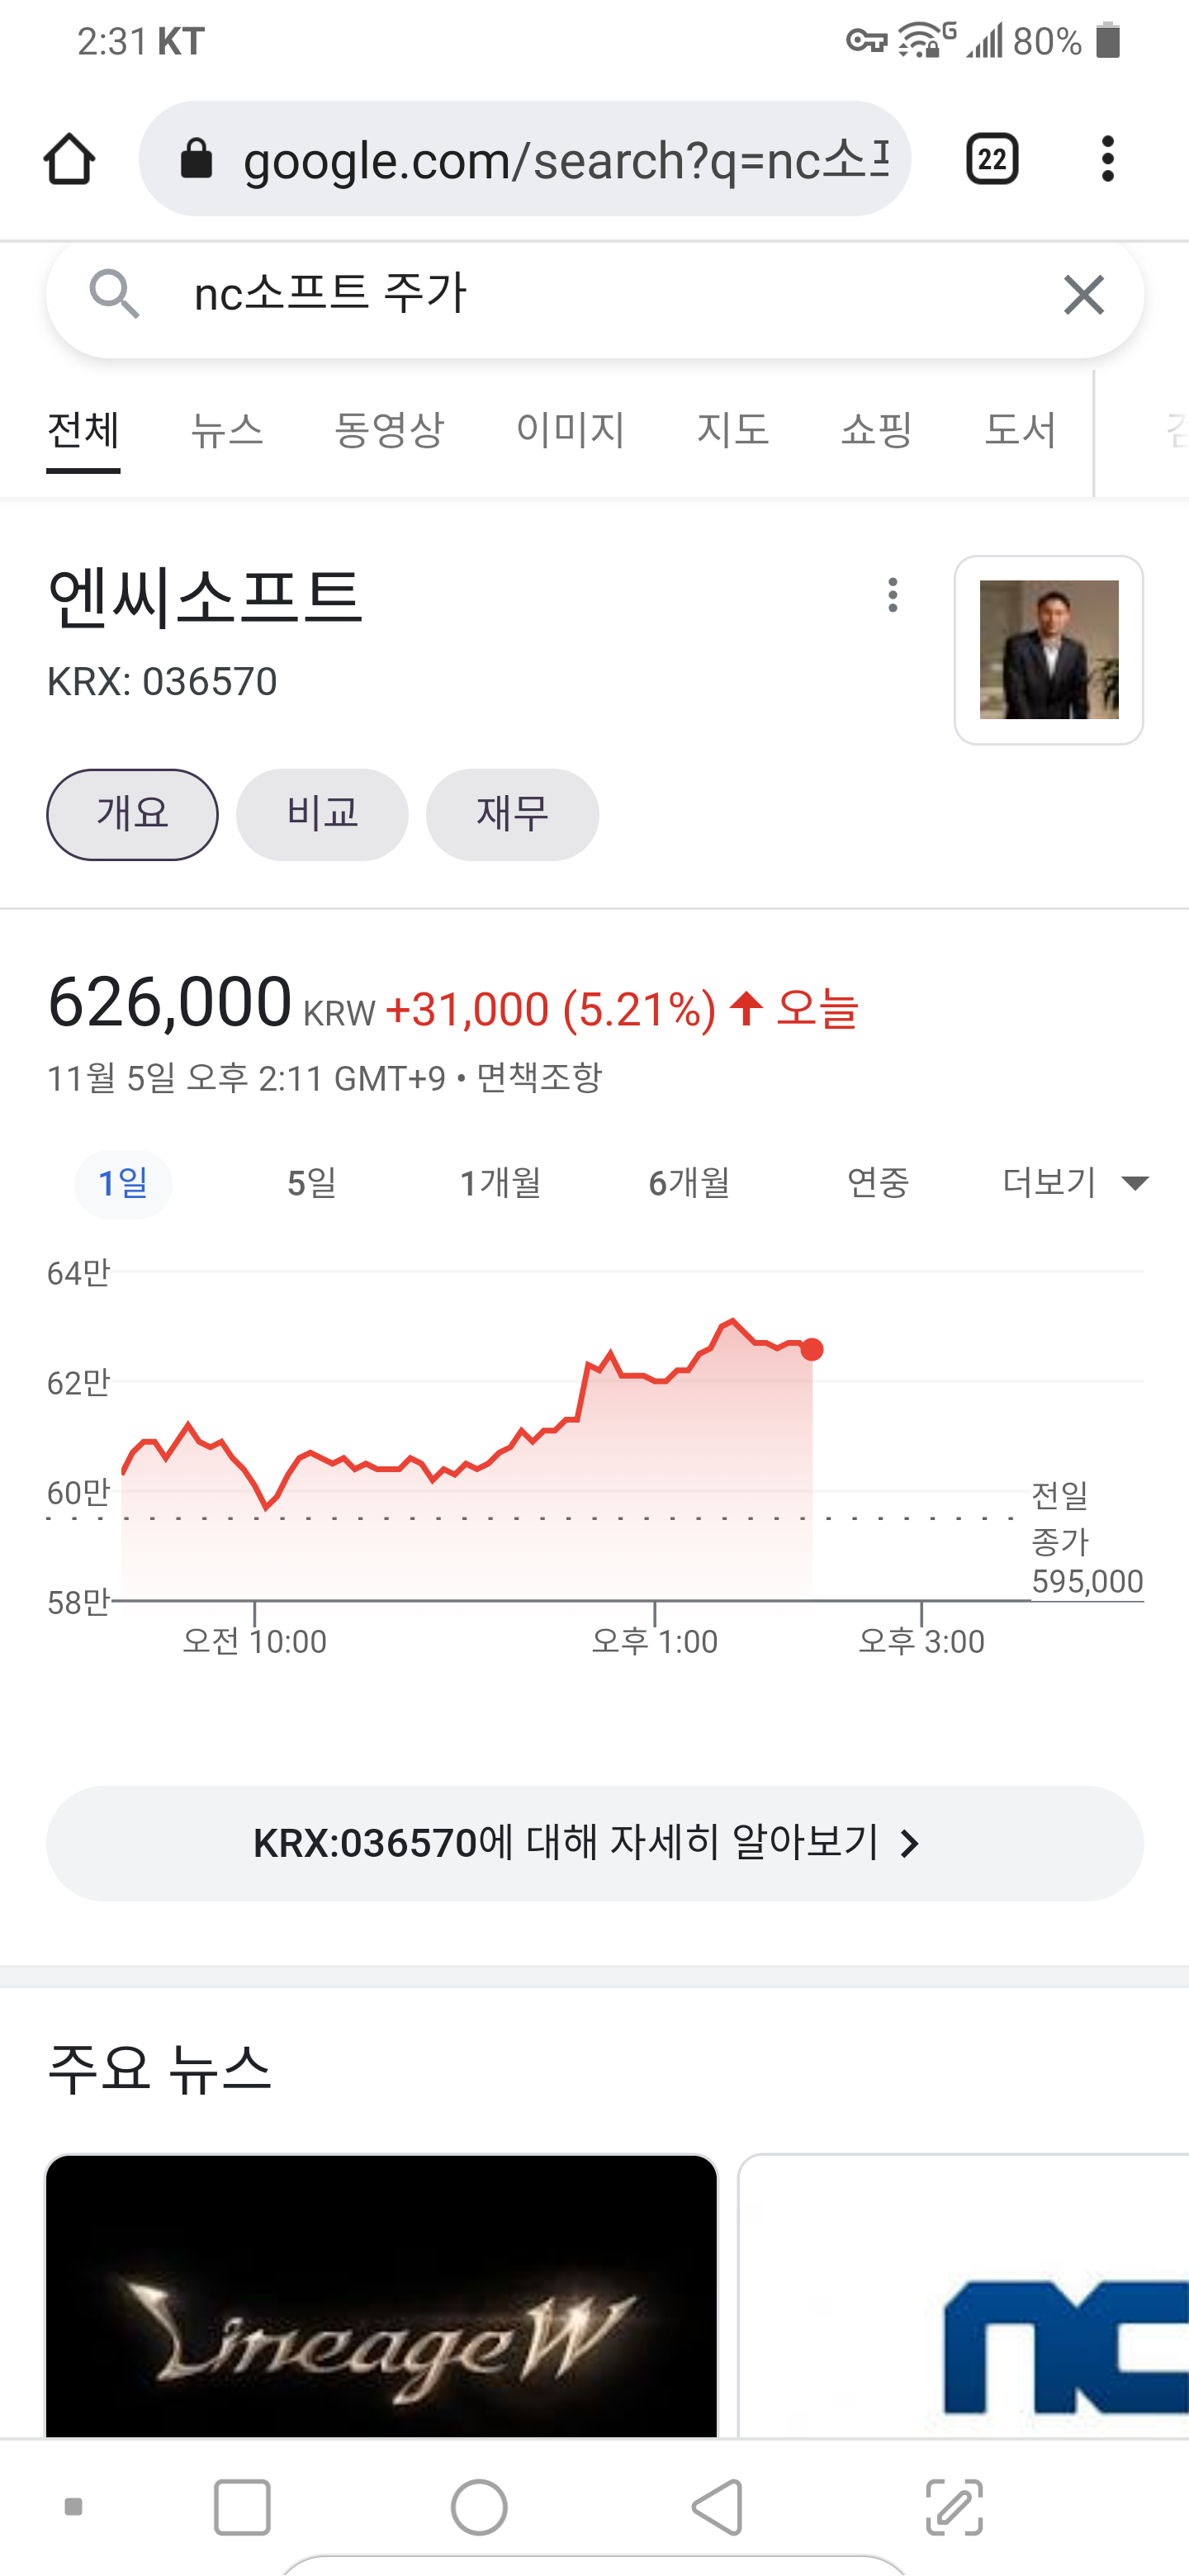Show the 6개월 chart range
This screenshot has height=2576, width=1189.
click(689, 1183)
